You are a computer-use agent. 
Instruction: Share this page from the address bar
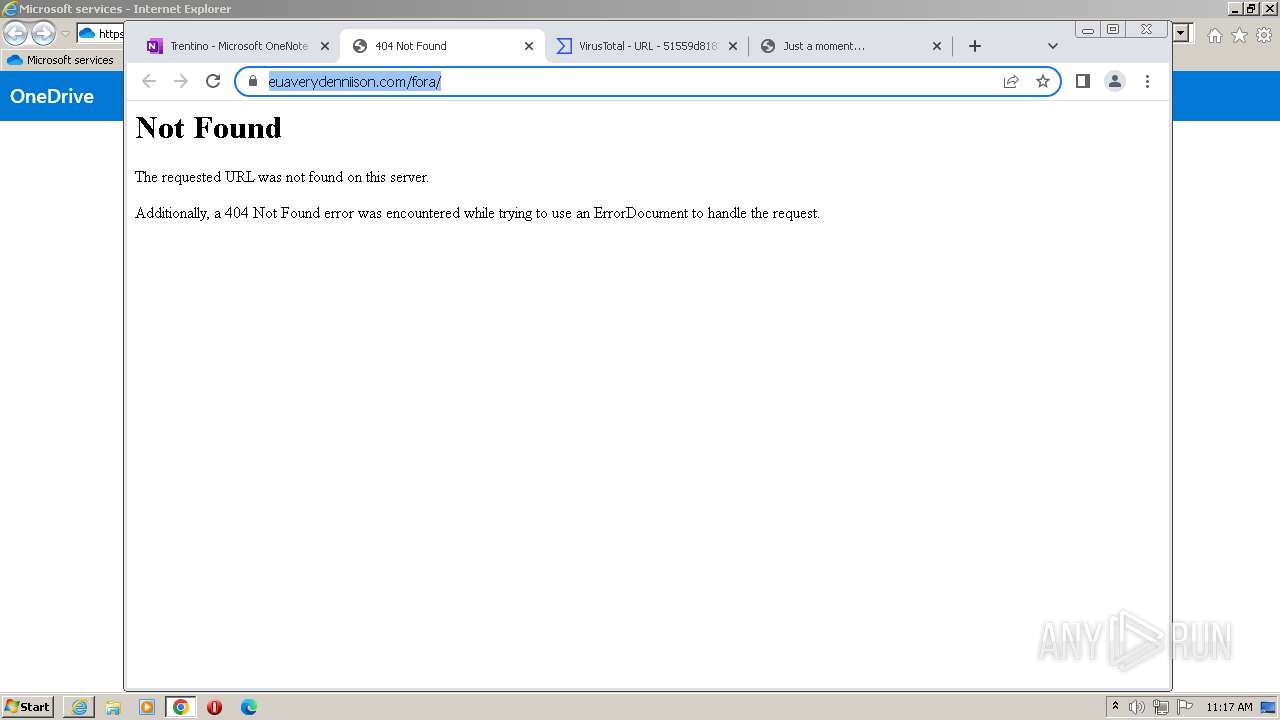tap(1011, 81)
